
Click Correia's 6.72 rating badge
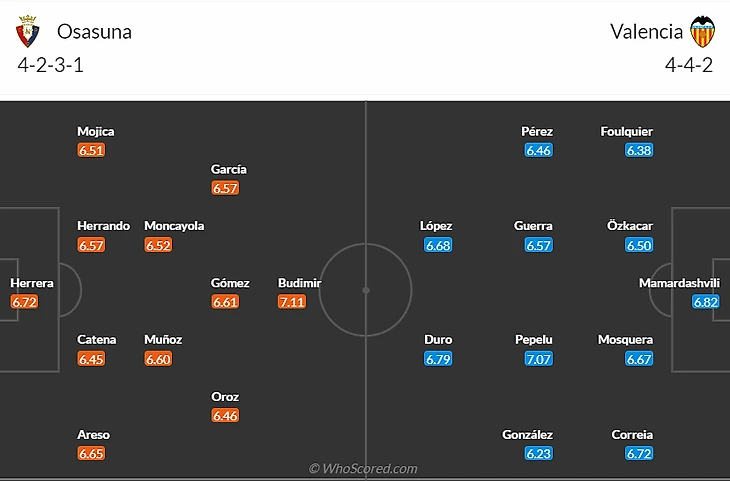click(639, 454)
